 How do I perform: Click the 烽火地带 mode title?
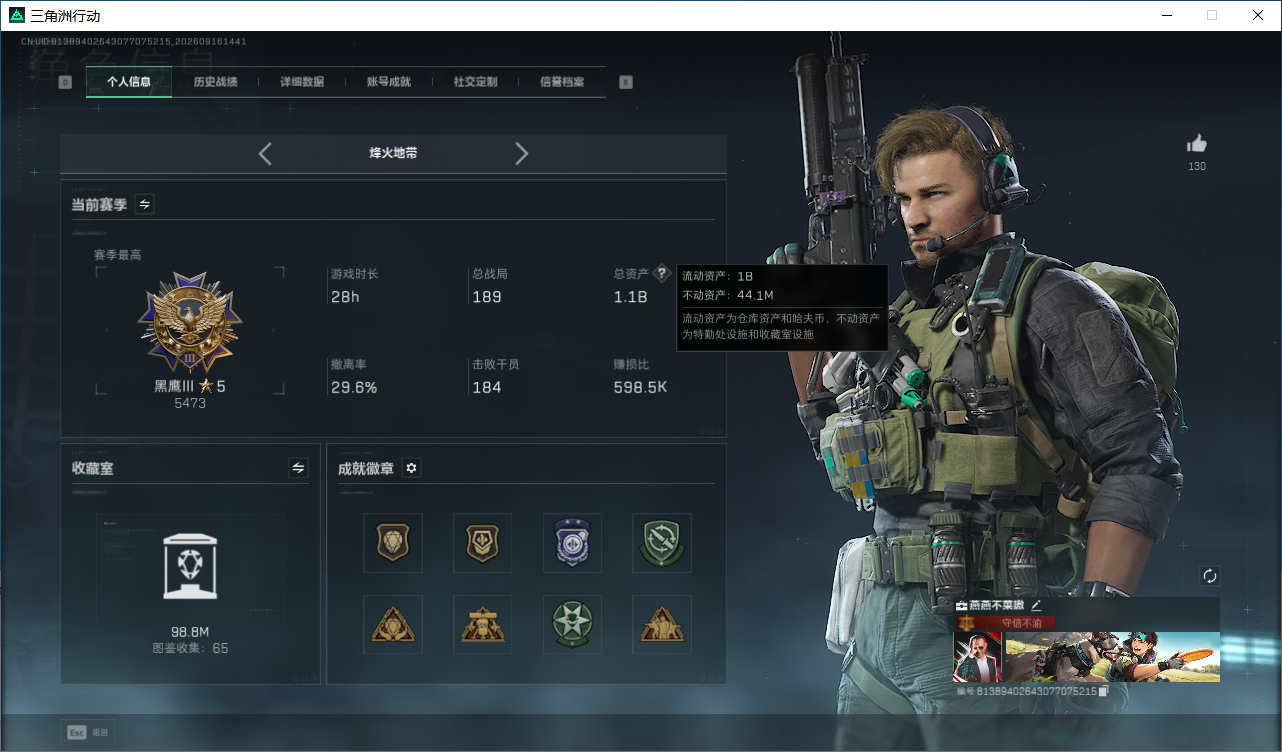pyautogui.click(x=393, y=154)
